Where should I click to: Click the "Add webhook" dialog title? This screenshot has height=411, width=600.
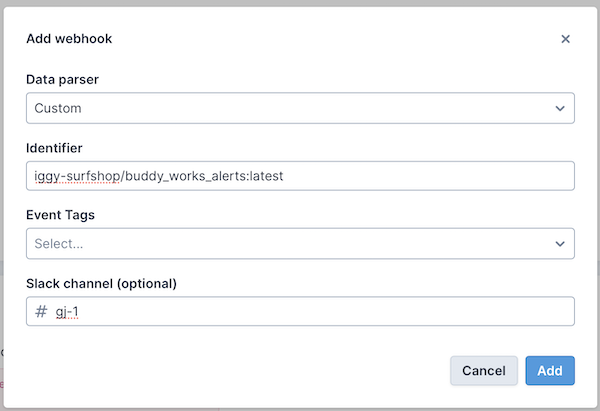coord(69,39)
